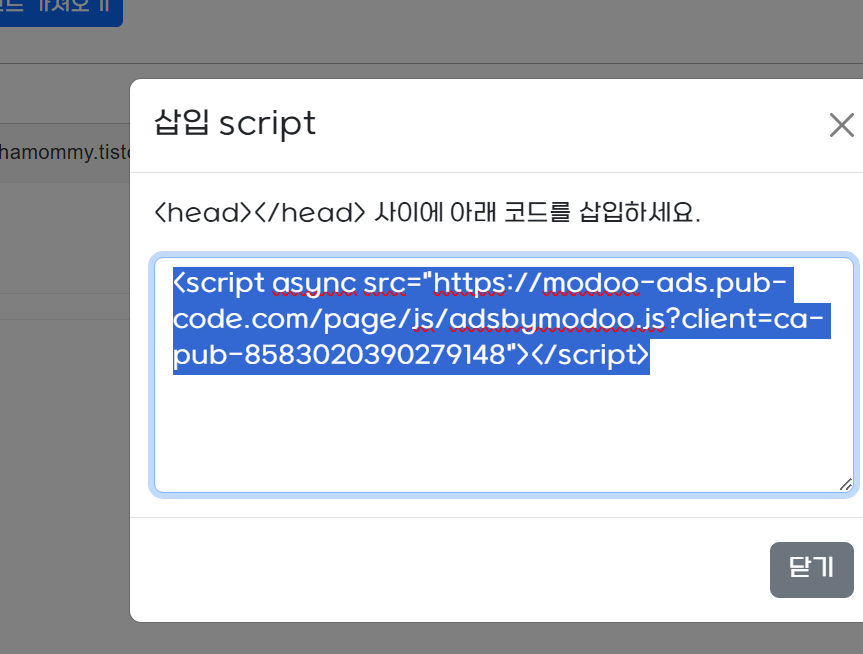Screen dimensions: 863x654
Task: Click inside the script code textarea
Action: click(x=504, y=375)
